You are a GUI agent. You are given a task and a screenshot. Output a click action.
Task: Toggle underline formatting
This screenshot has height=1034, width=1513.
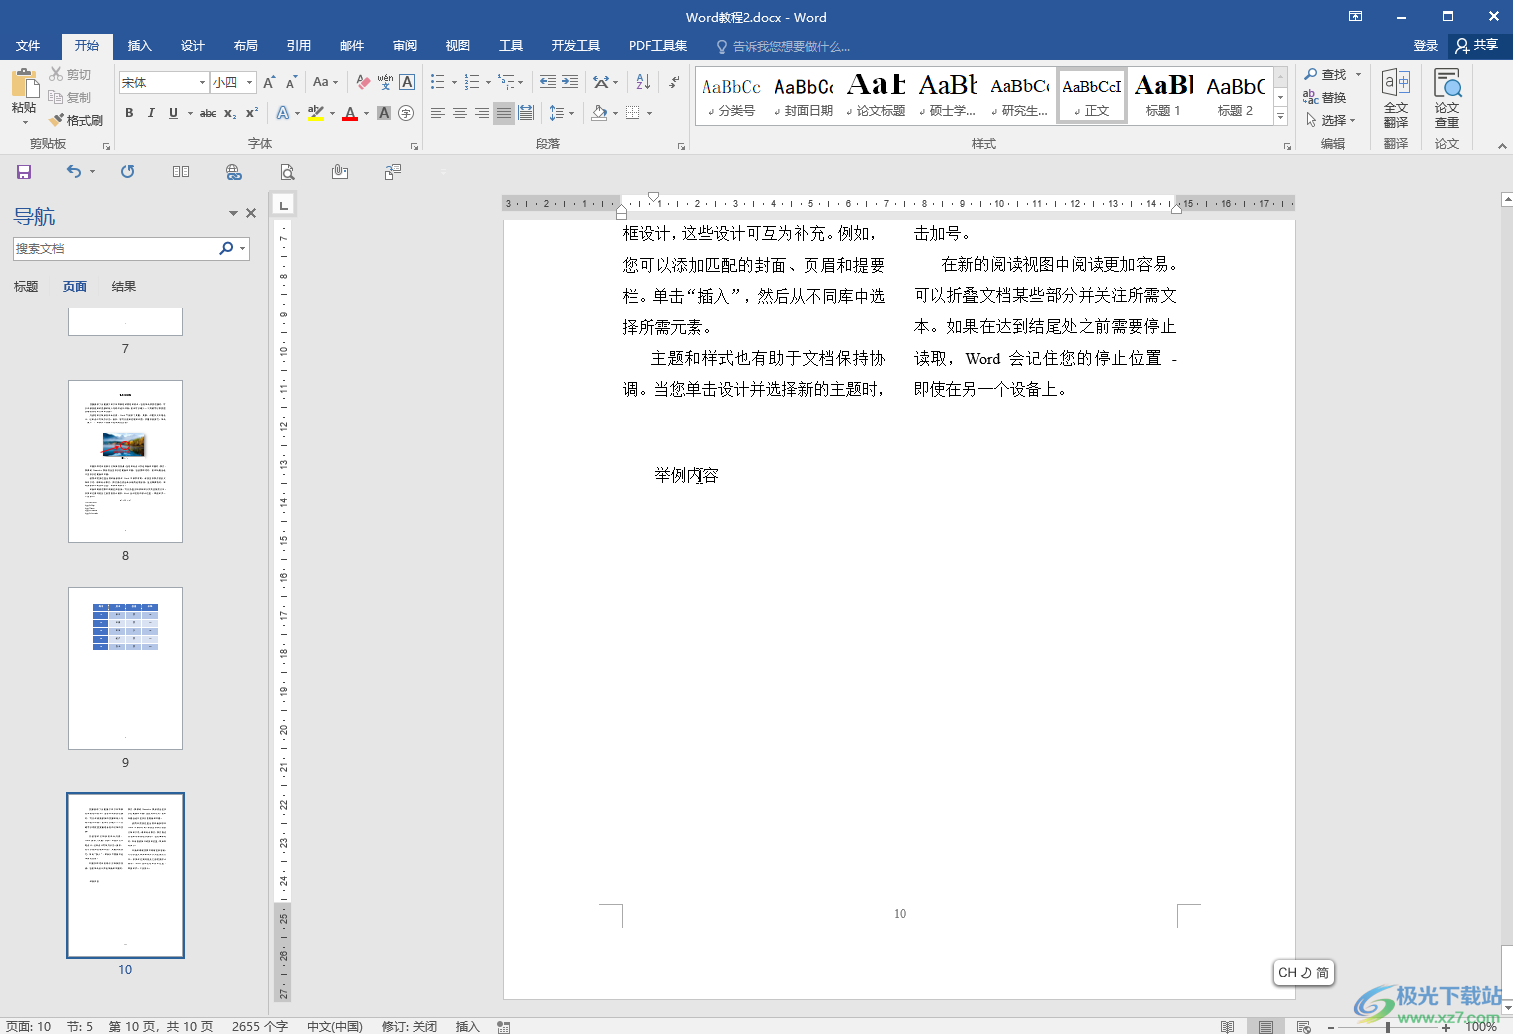click(173, 113)
